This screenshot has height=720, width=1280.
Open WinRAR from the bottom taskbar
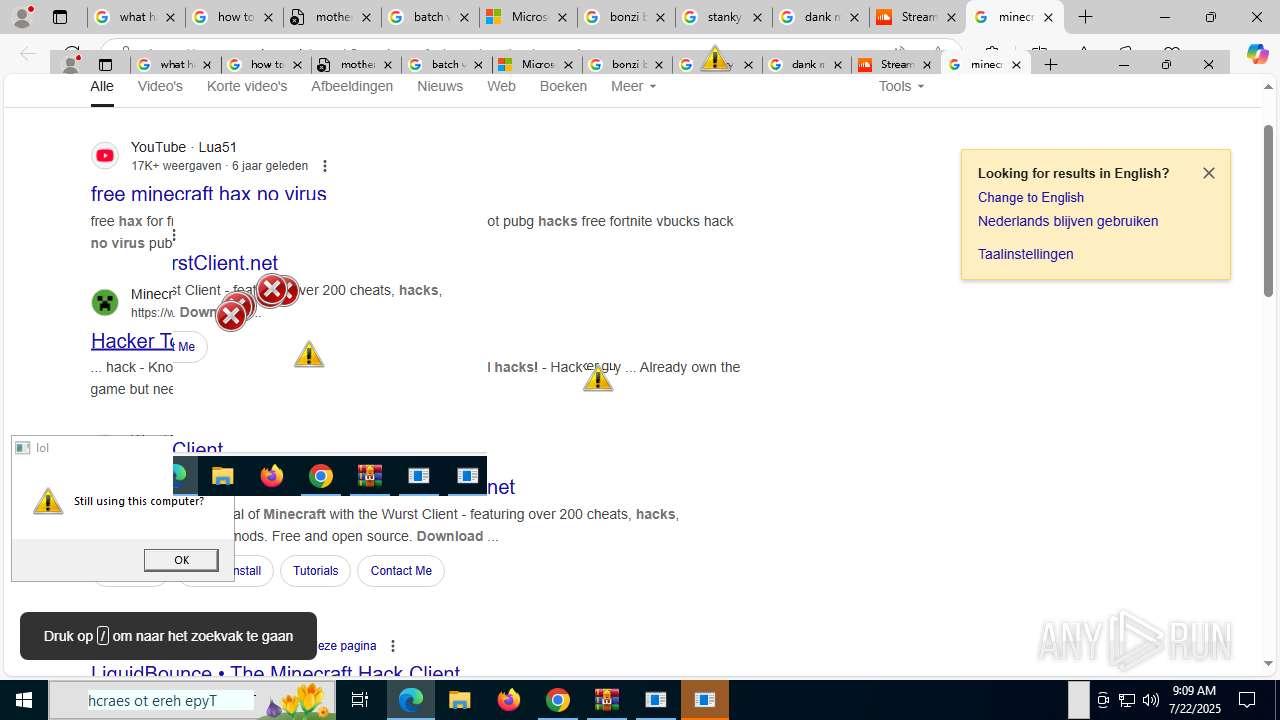click(x=607, y=700)
